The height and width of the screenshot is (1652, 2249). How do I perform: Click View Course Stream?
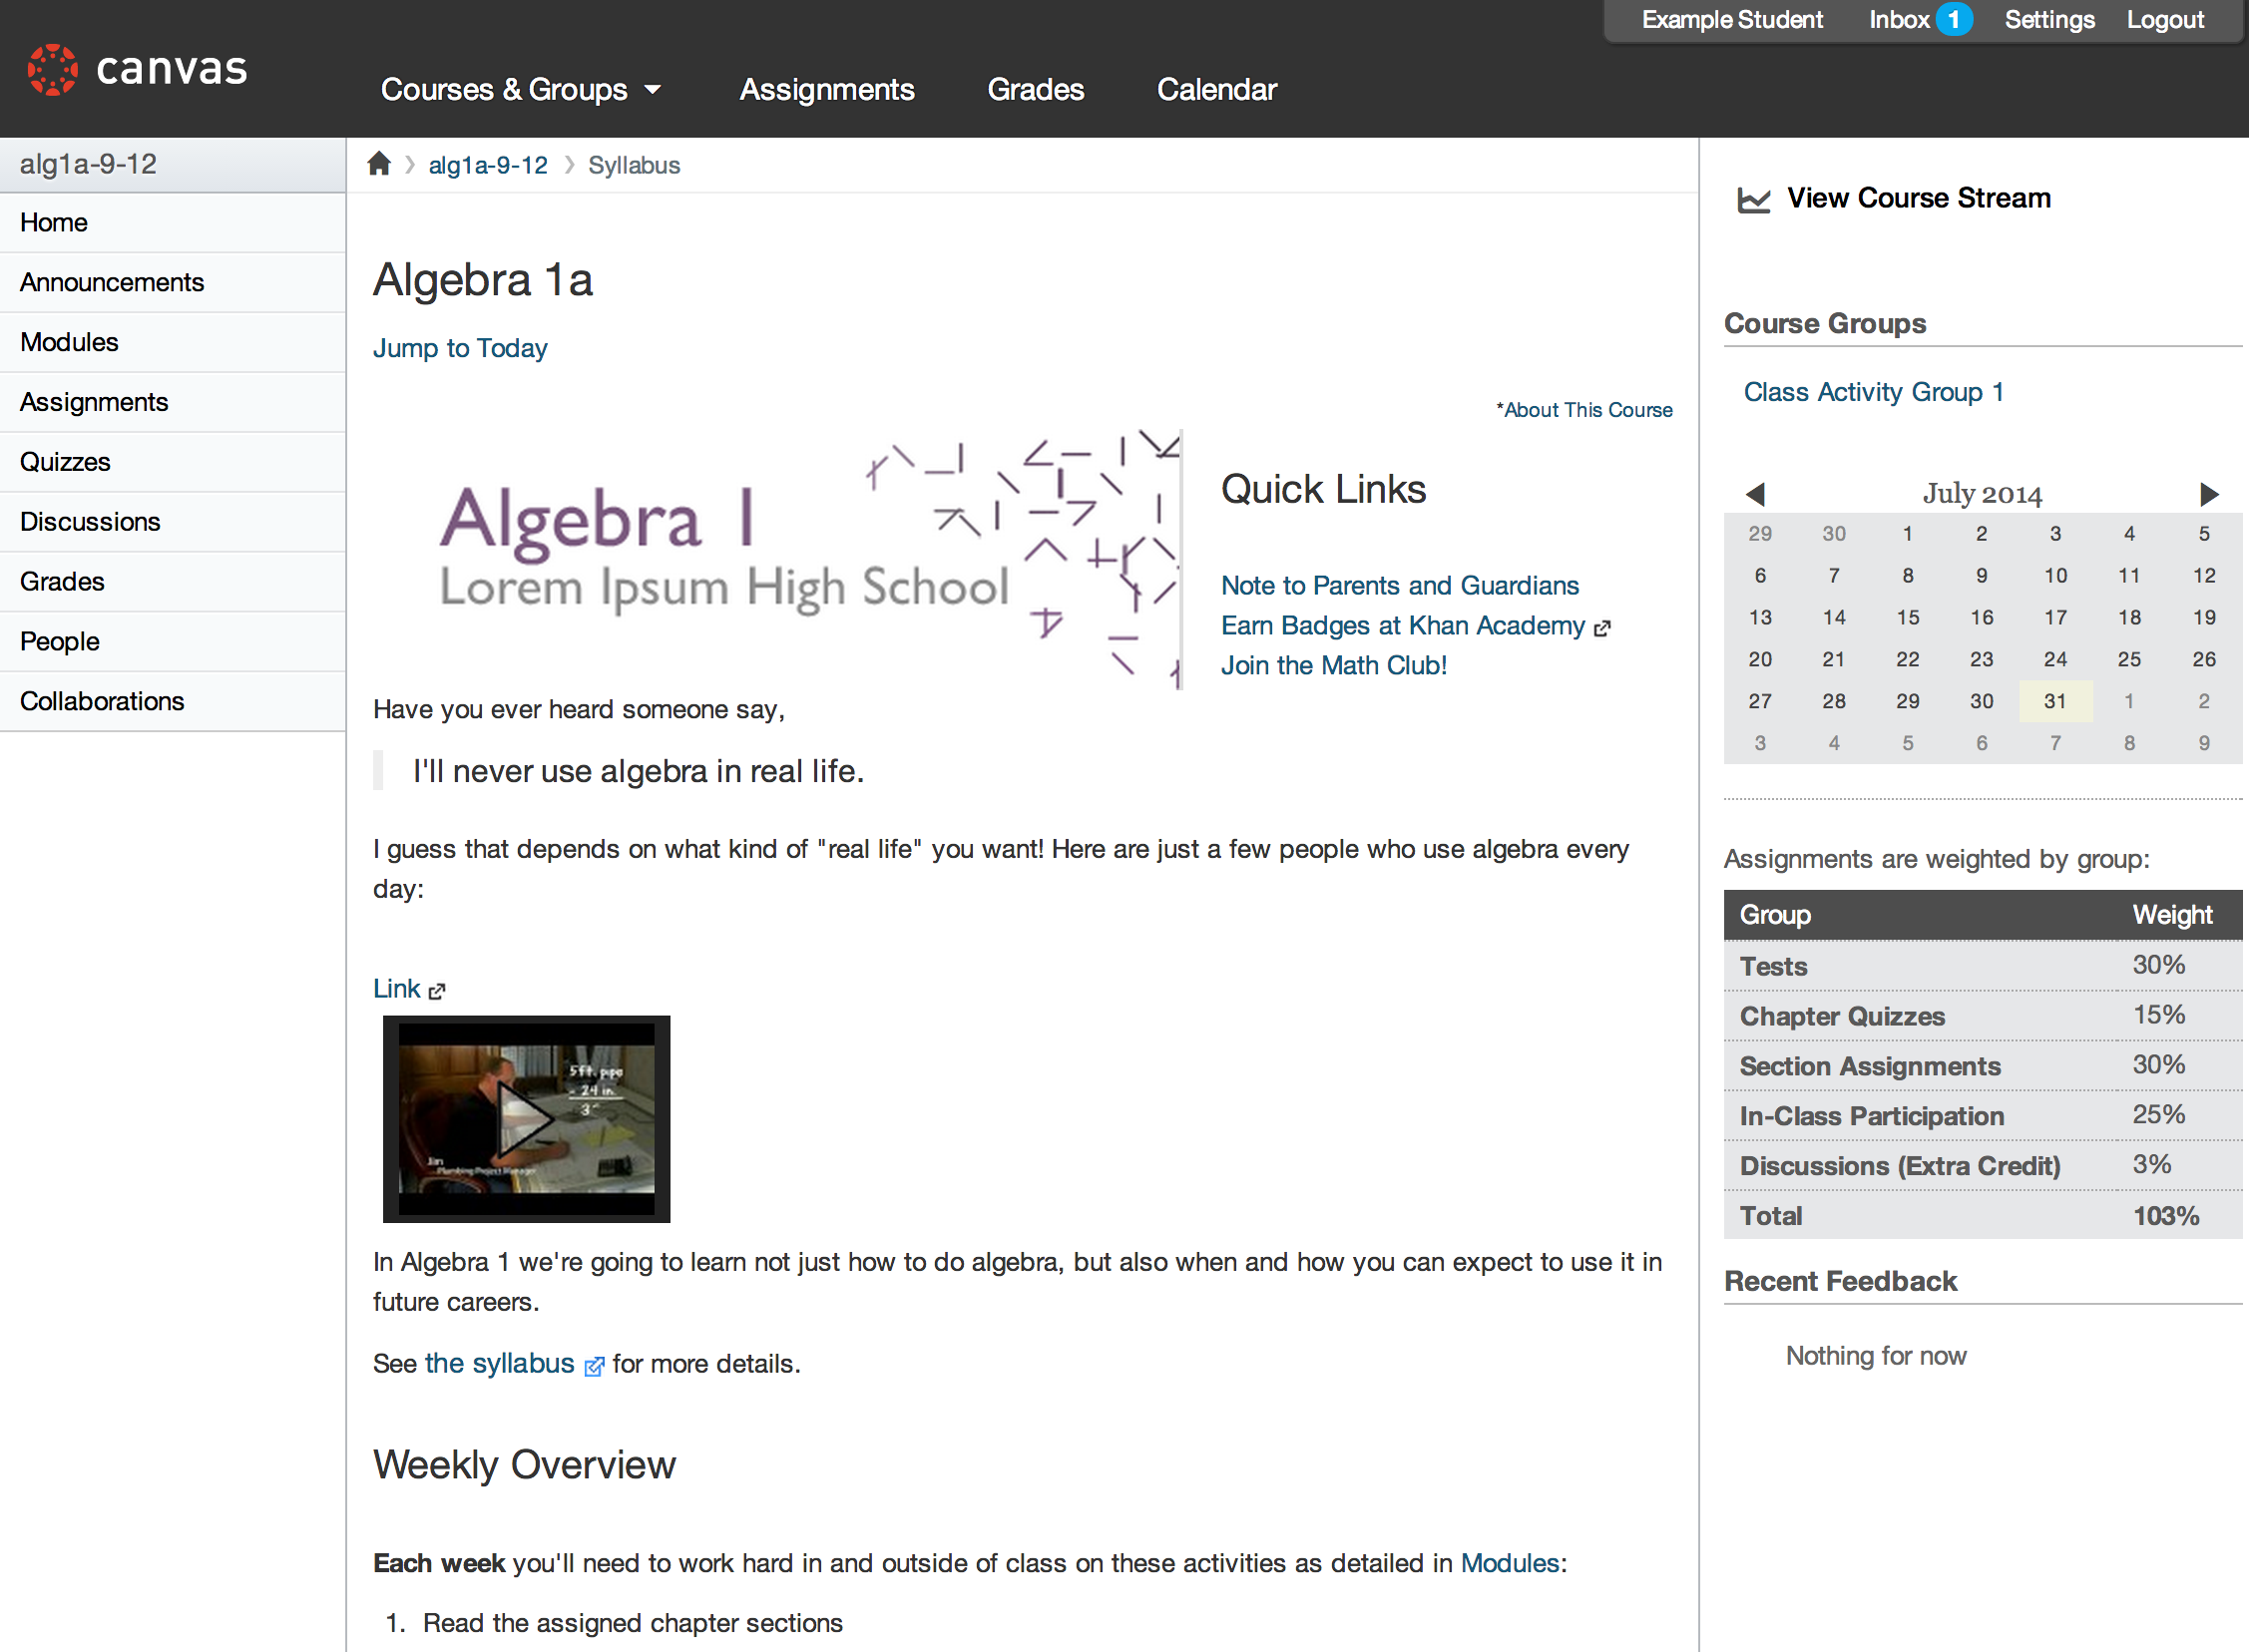pos(1918,199)
